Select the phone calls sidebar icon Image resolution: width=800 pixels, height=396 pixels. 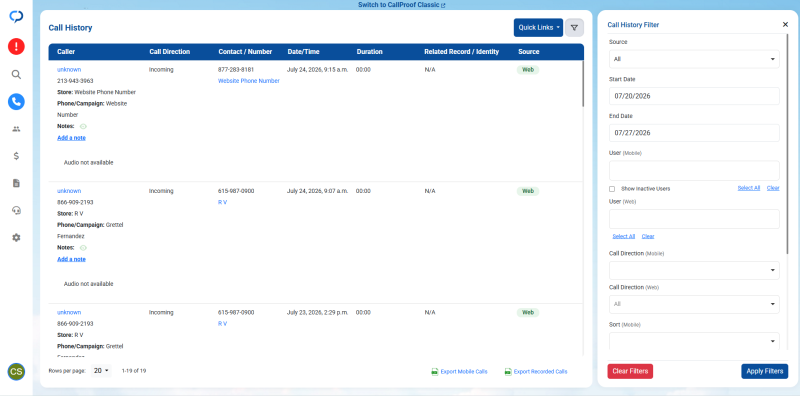[x=16, y=102]
